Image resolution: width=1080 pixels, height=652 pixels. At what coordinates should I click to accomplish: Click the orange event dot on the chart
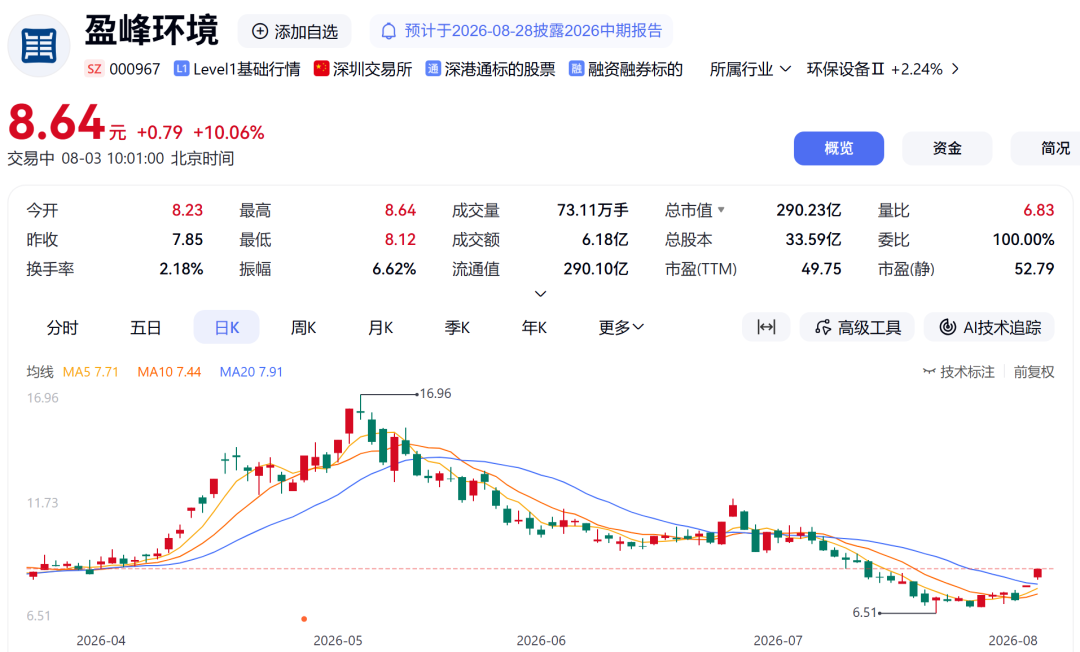pyautogui.click(x=304, y=619)
